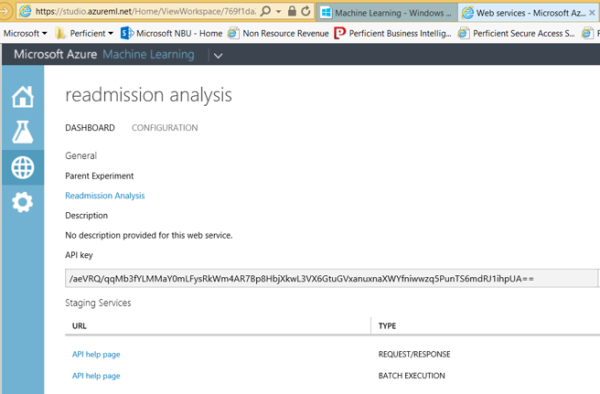Open Settings gear icon in sidebar

(23, 202)
